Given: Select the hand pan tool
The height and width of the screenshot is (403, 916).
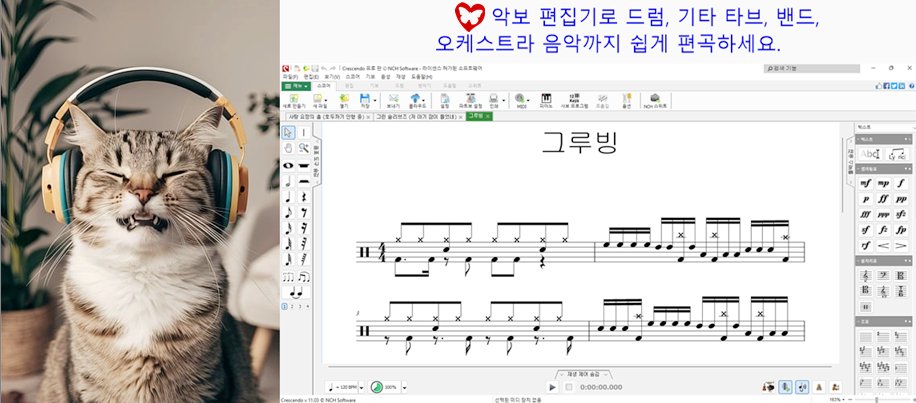Looking at the screenshot, I should click(288, 148).
